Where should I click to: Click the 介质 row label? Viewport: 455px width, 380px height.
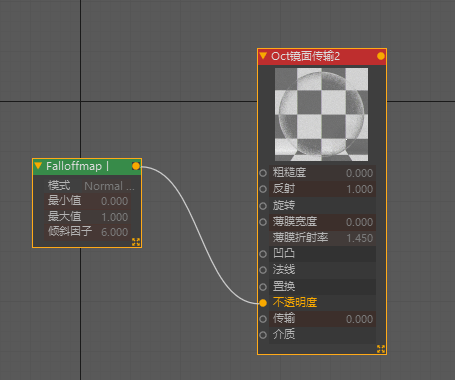[284, 334]
